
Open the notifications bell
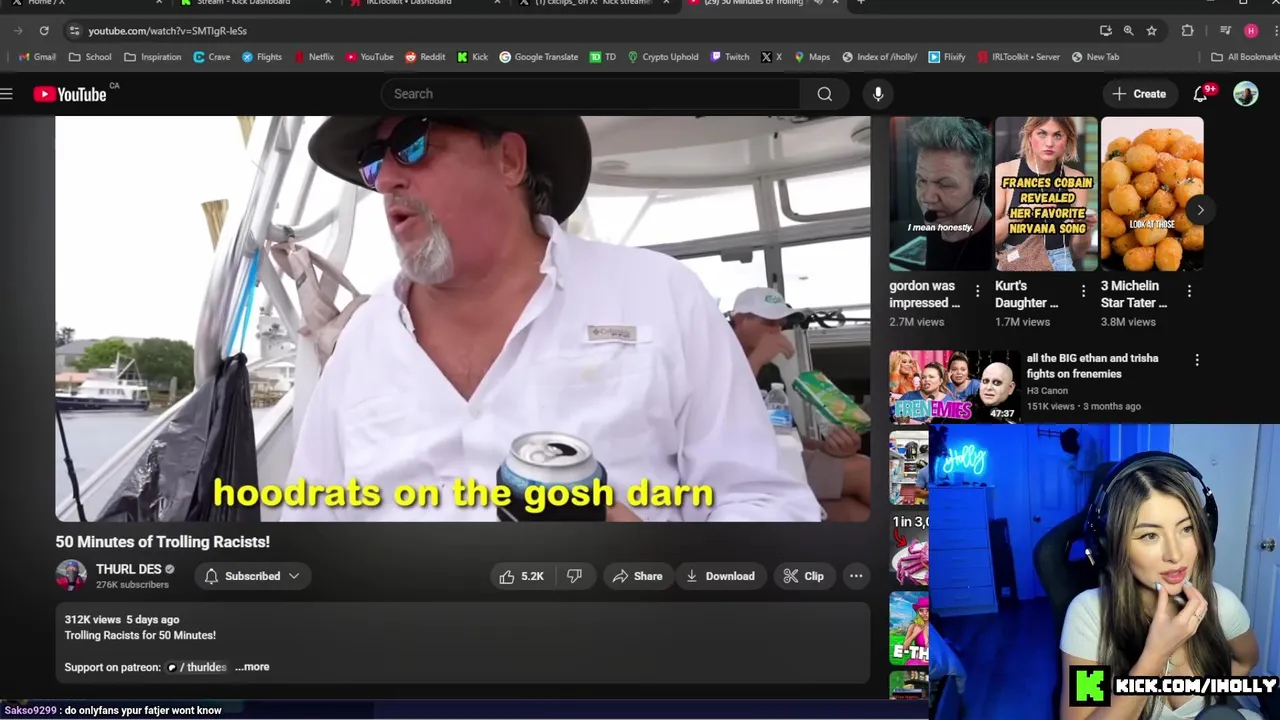[1200, 94]
